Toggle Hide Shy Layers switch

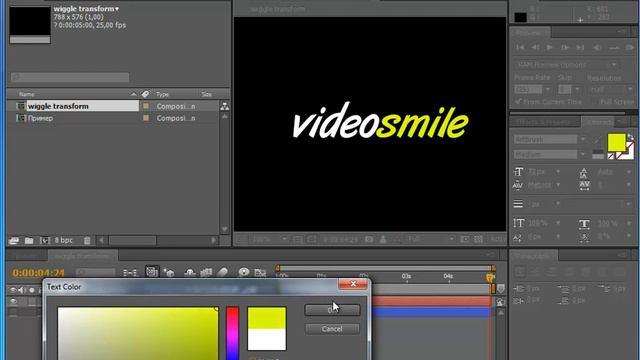pos(189,272)
